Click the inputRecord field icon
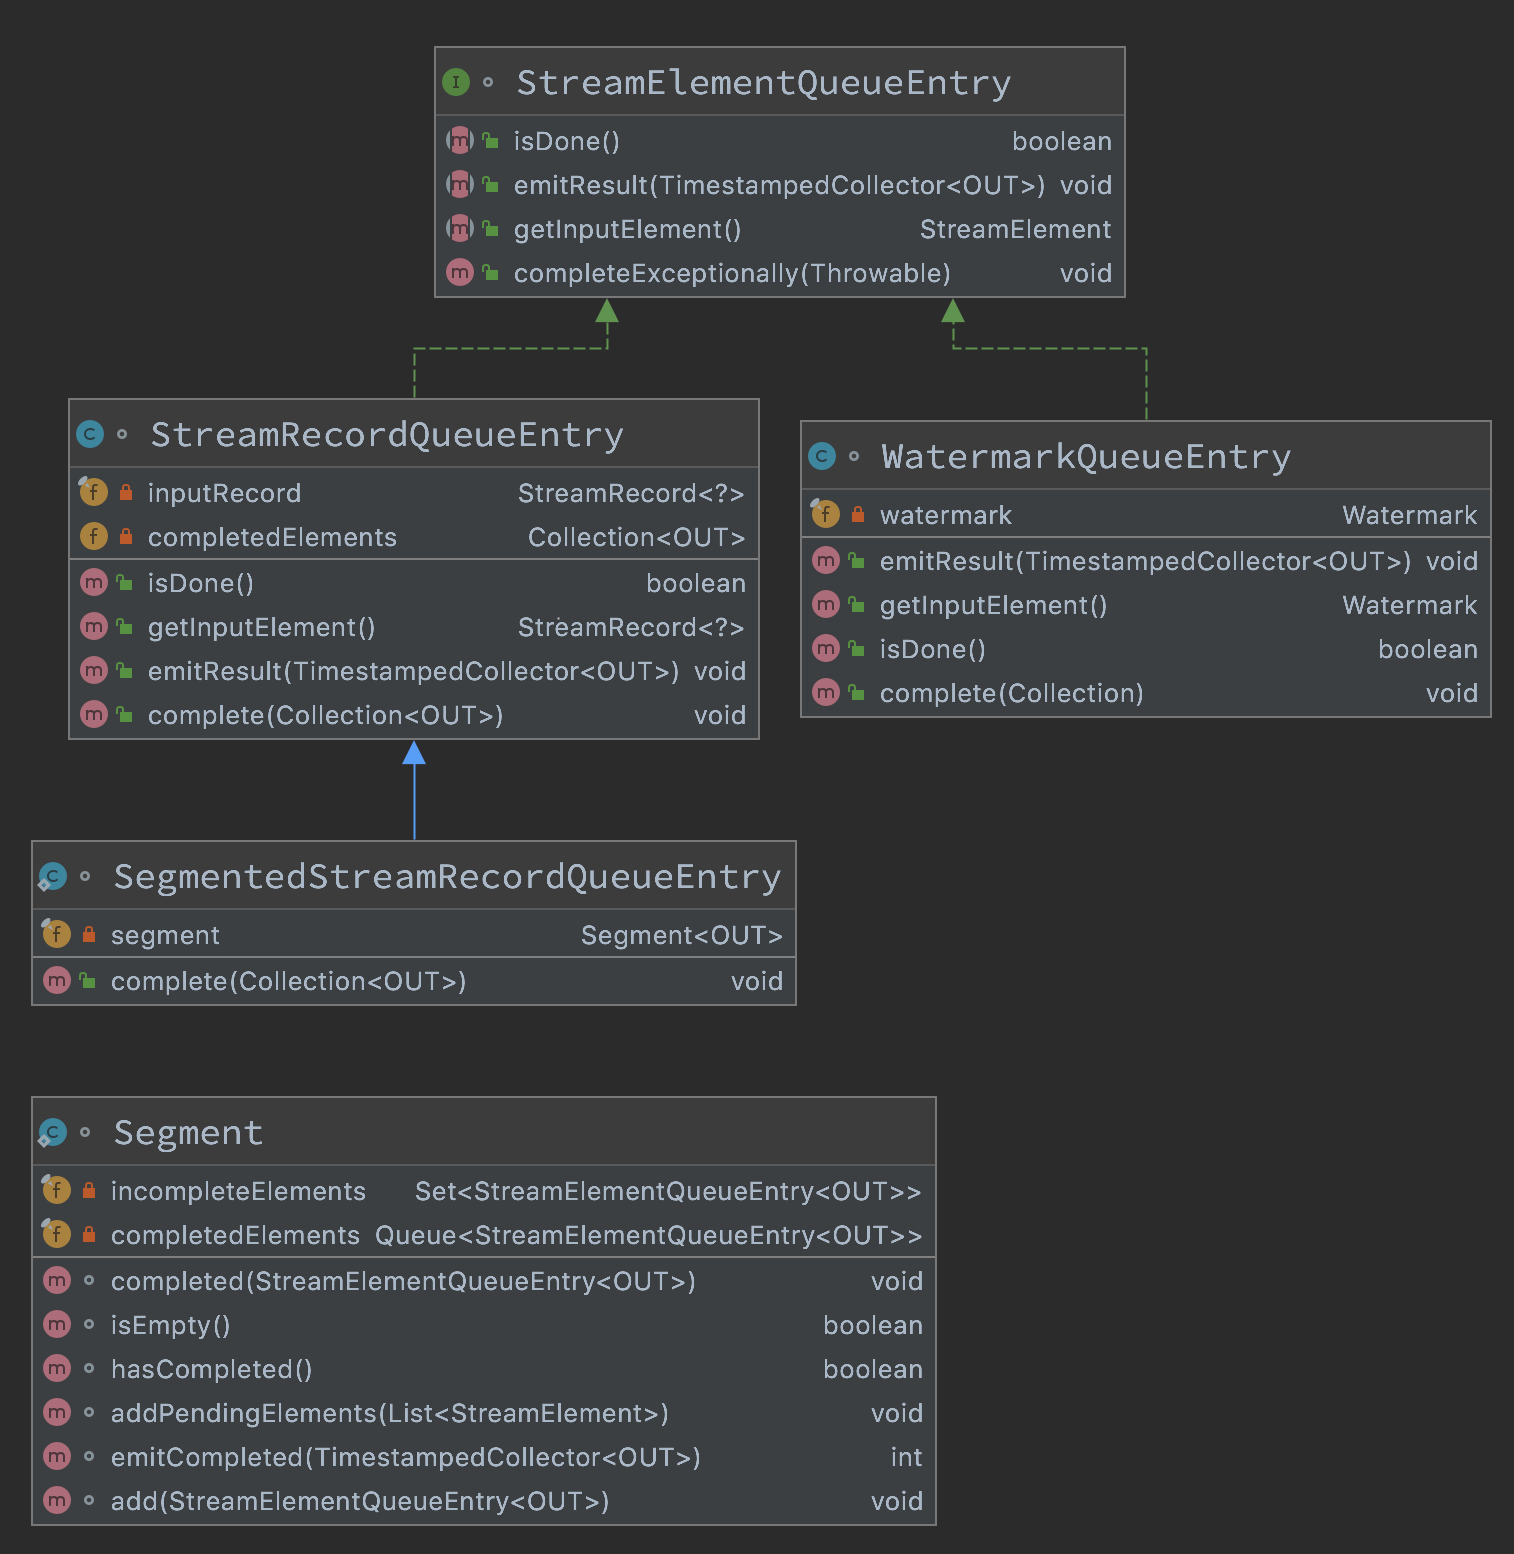The image size is (1514, 1554). (92, 492)
